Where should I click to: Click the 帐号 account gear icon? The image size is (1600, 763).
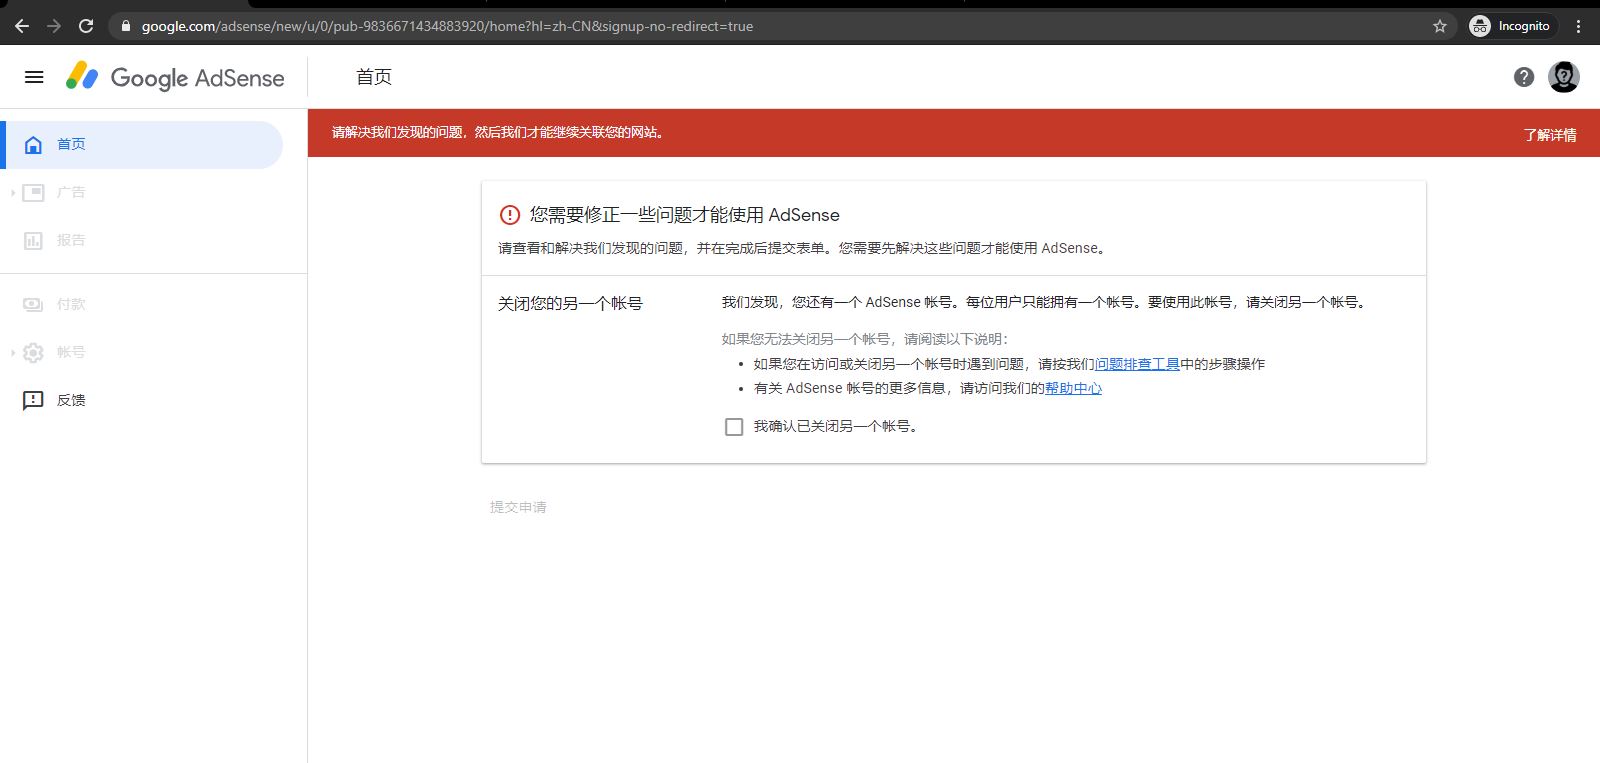point(33,353)
